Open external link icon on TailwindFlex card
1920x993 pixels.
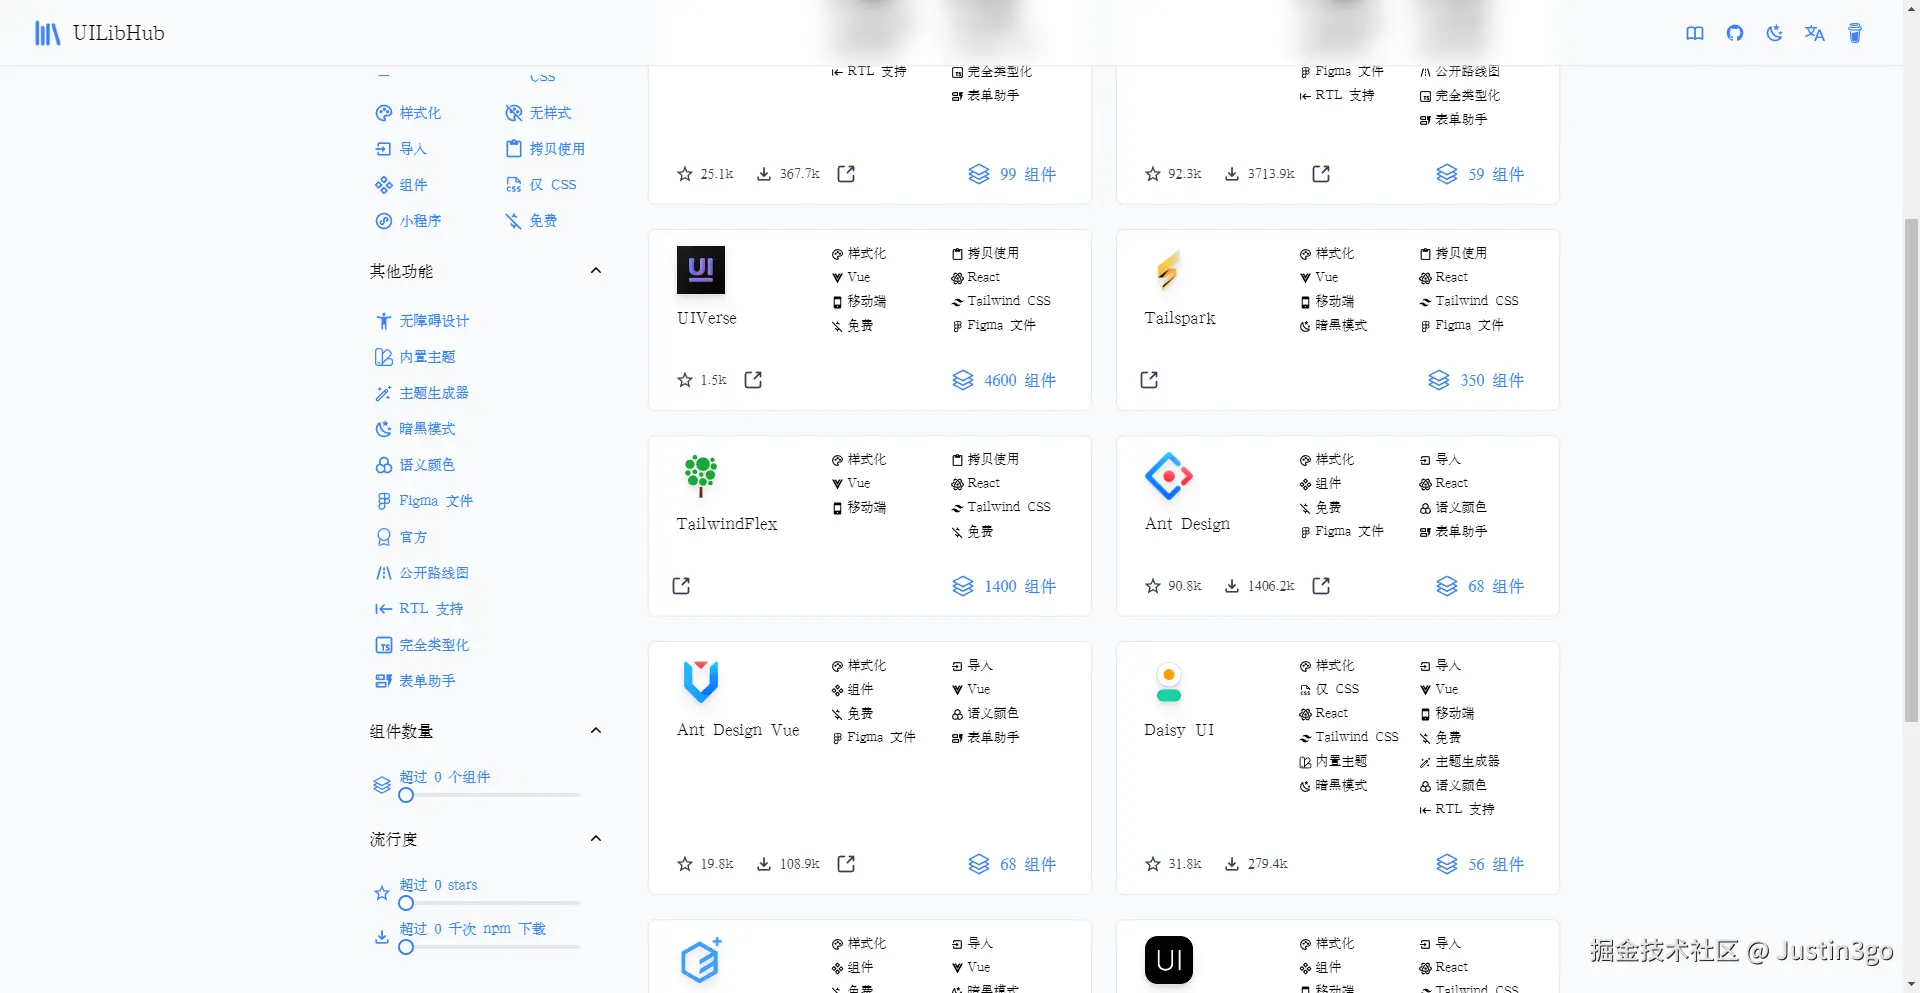point(681,586)
